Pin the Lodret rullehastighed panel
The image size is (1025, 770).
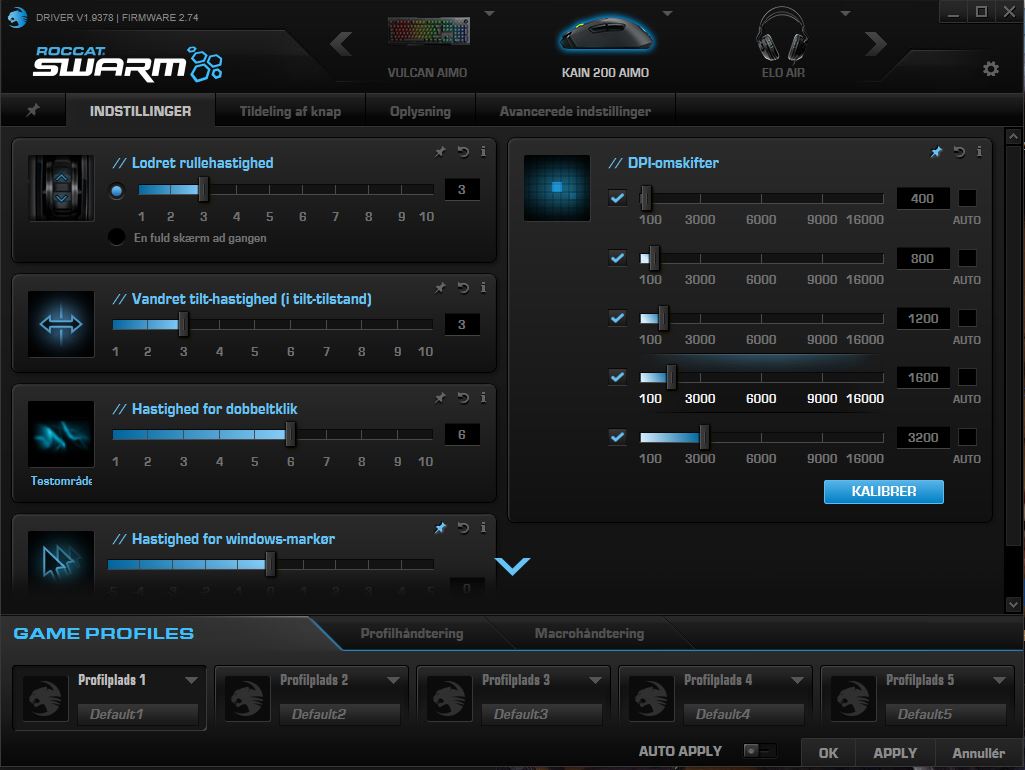pos(441,152)
